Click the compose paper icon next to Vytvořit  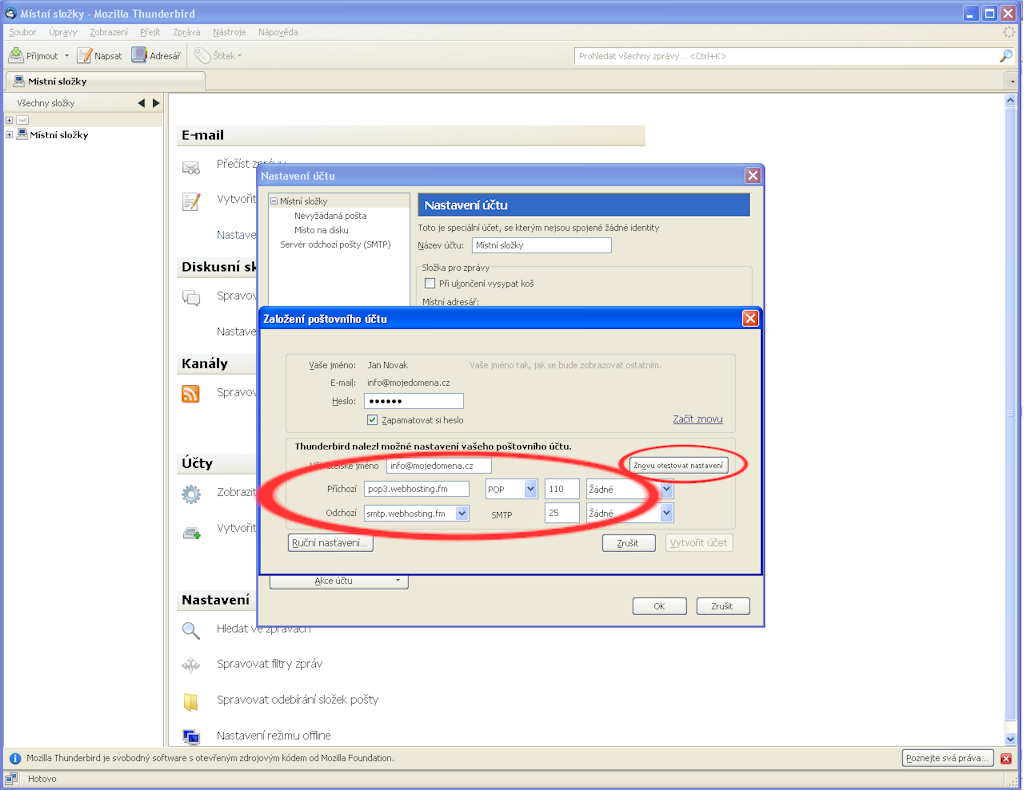(191, 202)
